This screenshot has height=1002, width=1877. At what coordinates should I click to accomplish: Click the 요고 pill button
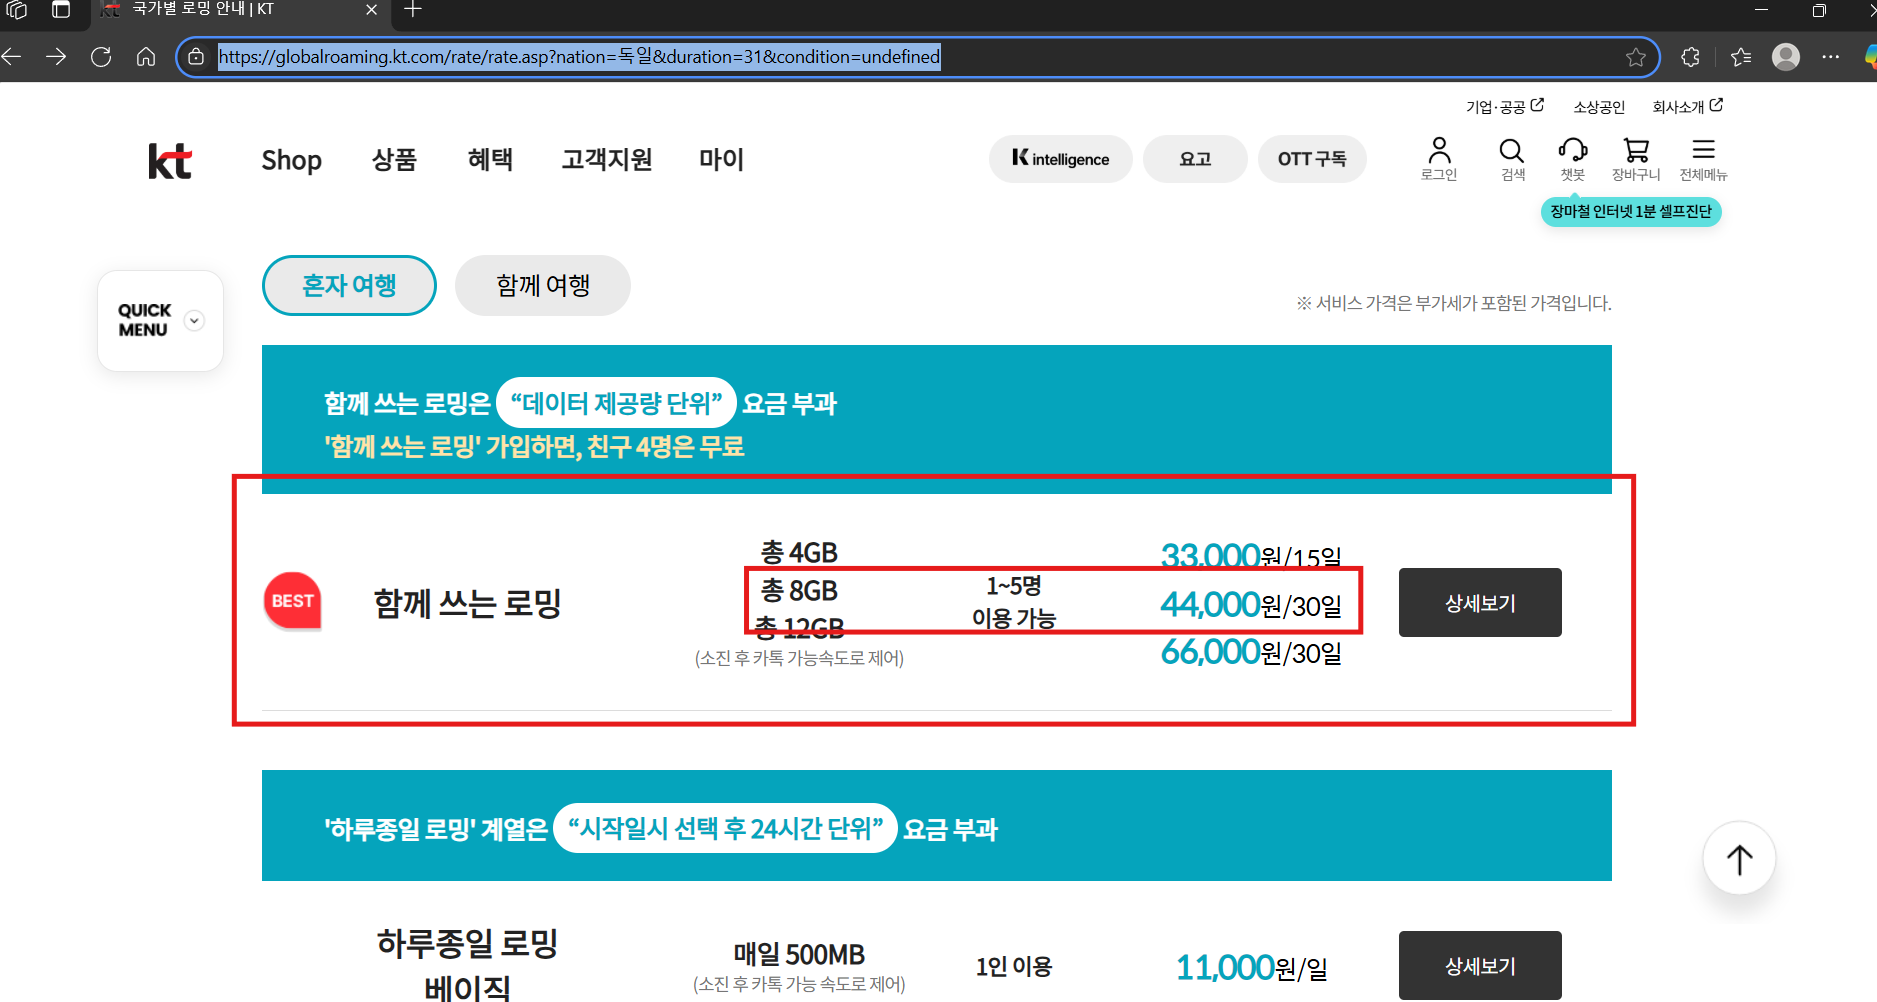click(1195, 159)
